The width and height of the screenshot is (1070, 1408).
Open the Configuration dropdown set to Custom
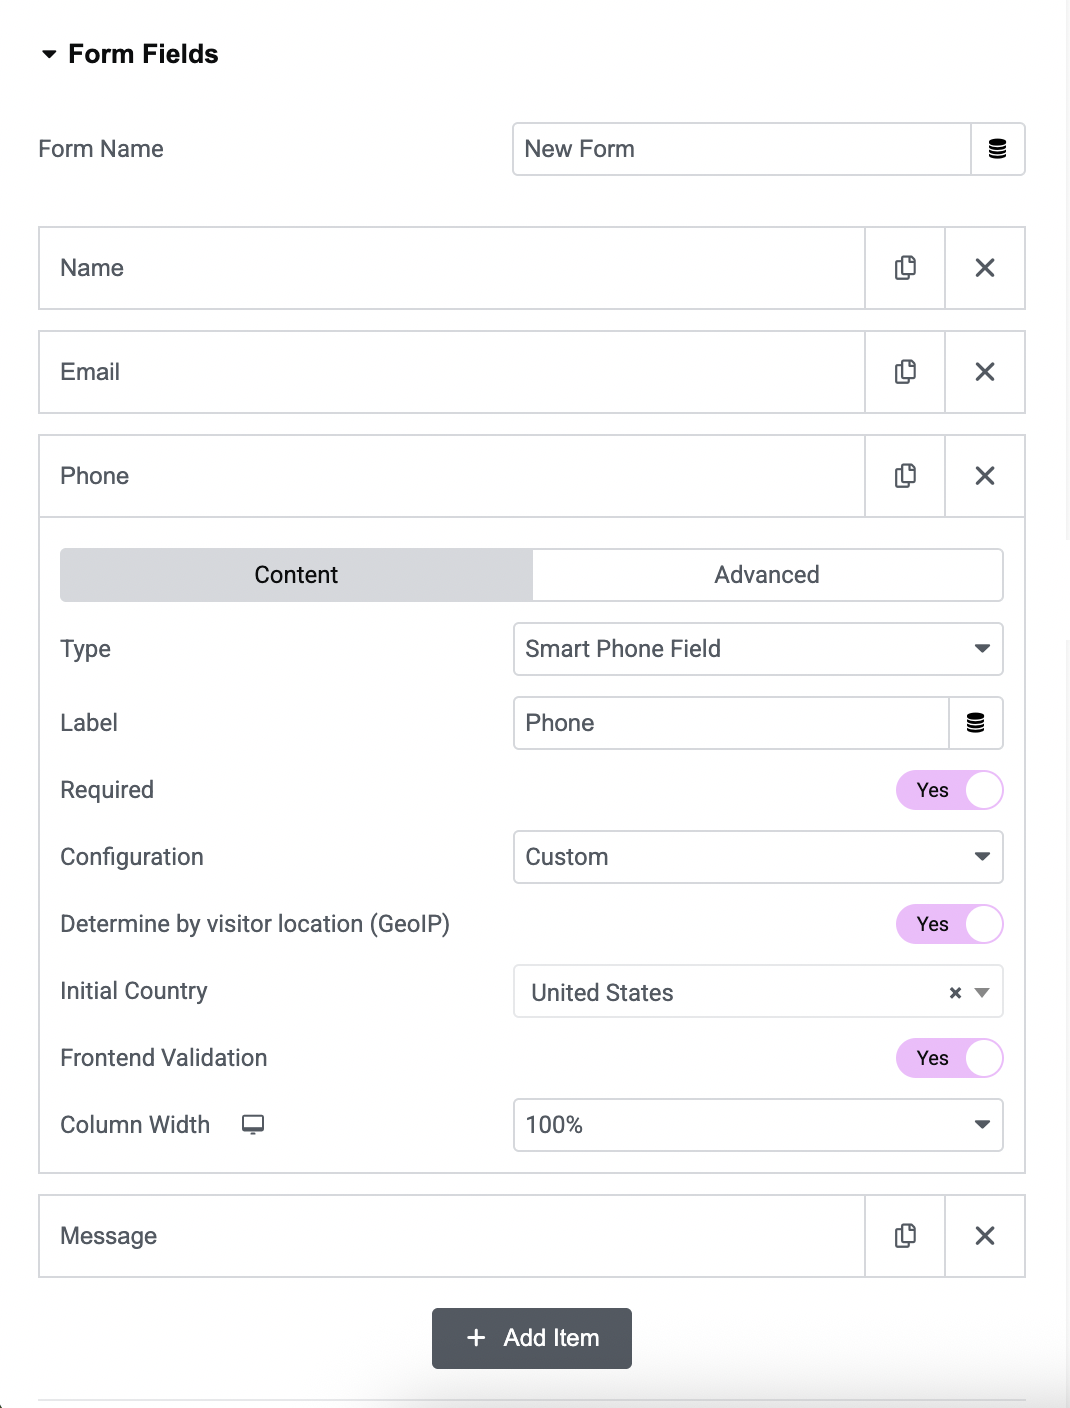click(757, 857)
